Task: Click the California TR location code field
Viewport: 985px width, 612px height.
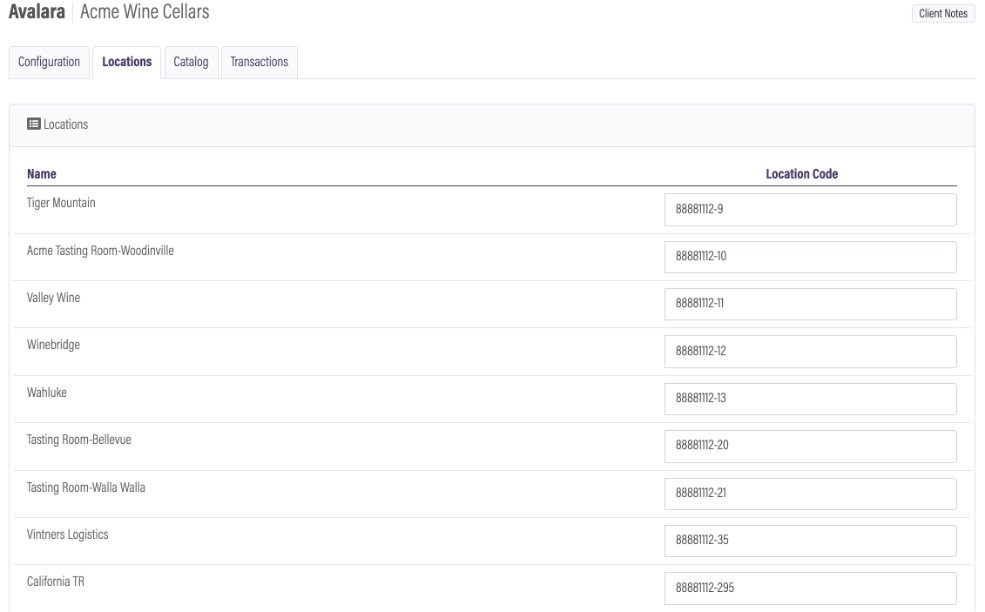Action: tap(810, 588)
